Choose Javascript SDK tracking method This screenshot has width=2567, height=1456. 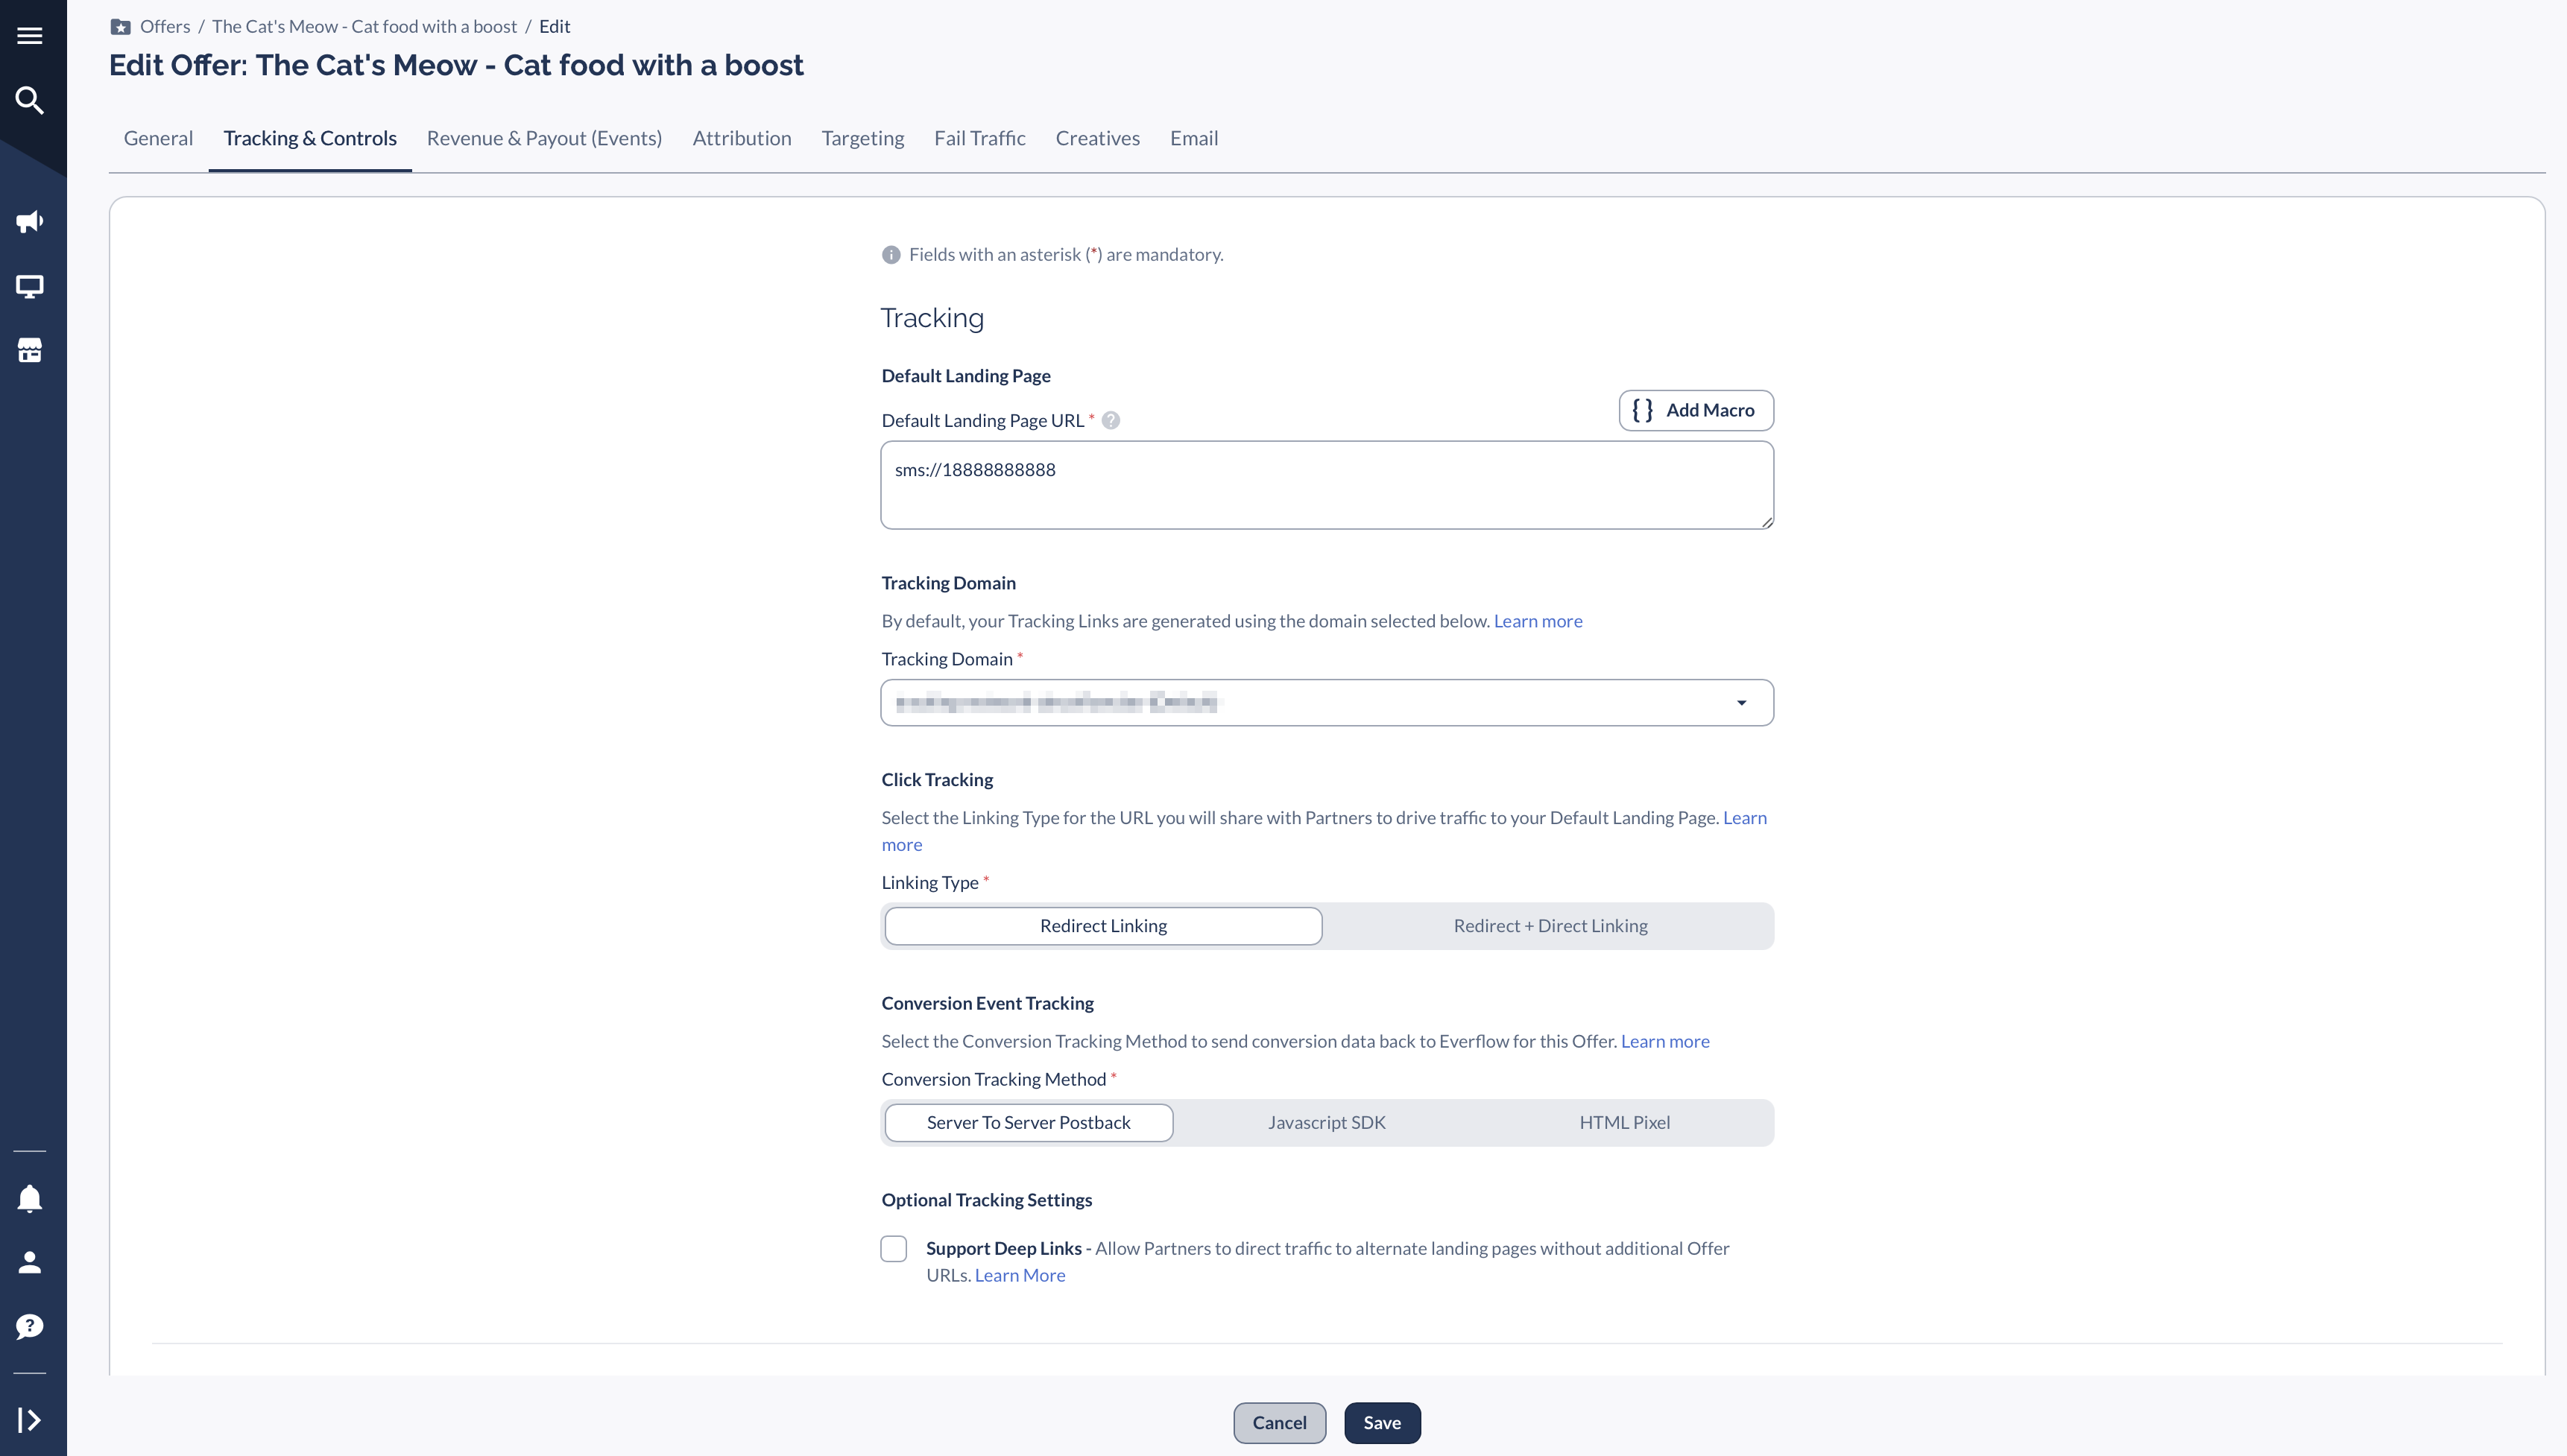click(1327, 1123)
